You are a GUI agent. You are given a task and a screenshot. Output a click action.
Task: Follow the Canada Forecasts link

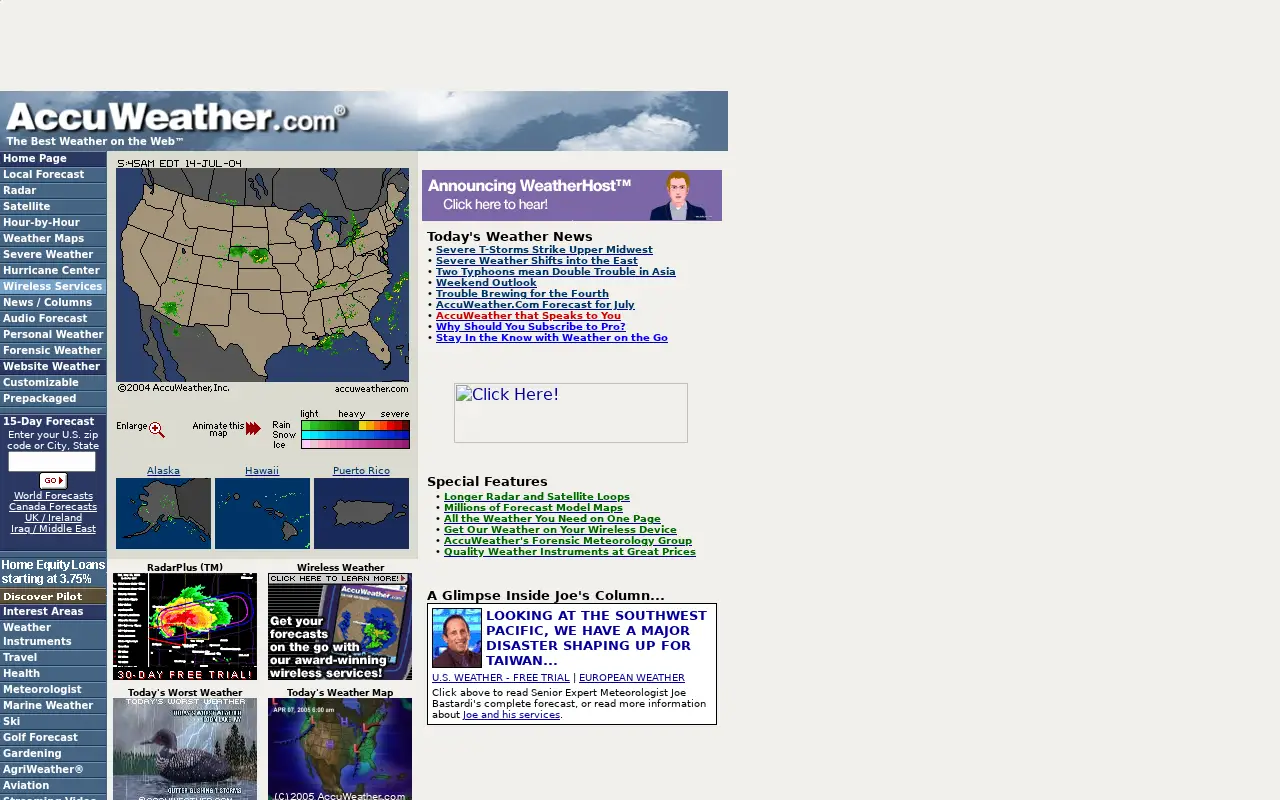point(53,507)
